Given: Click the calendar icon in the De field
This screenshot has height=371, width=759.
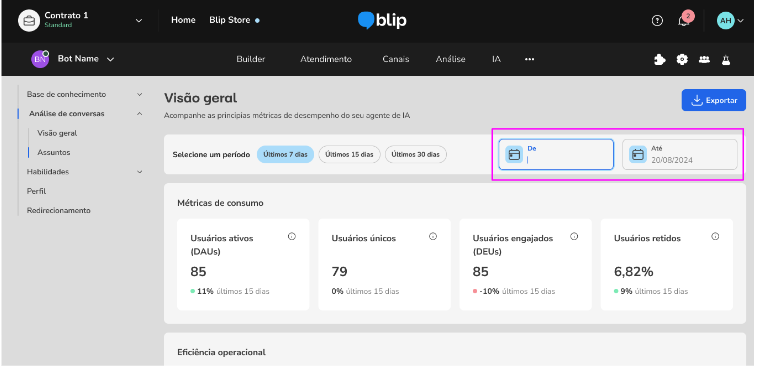Looking at the screenshot, I should [x=514, y=155].
